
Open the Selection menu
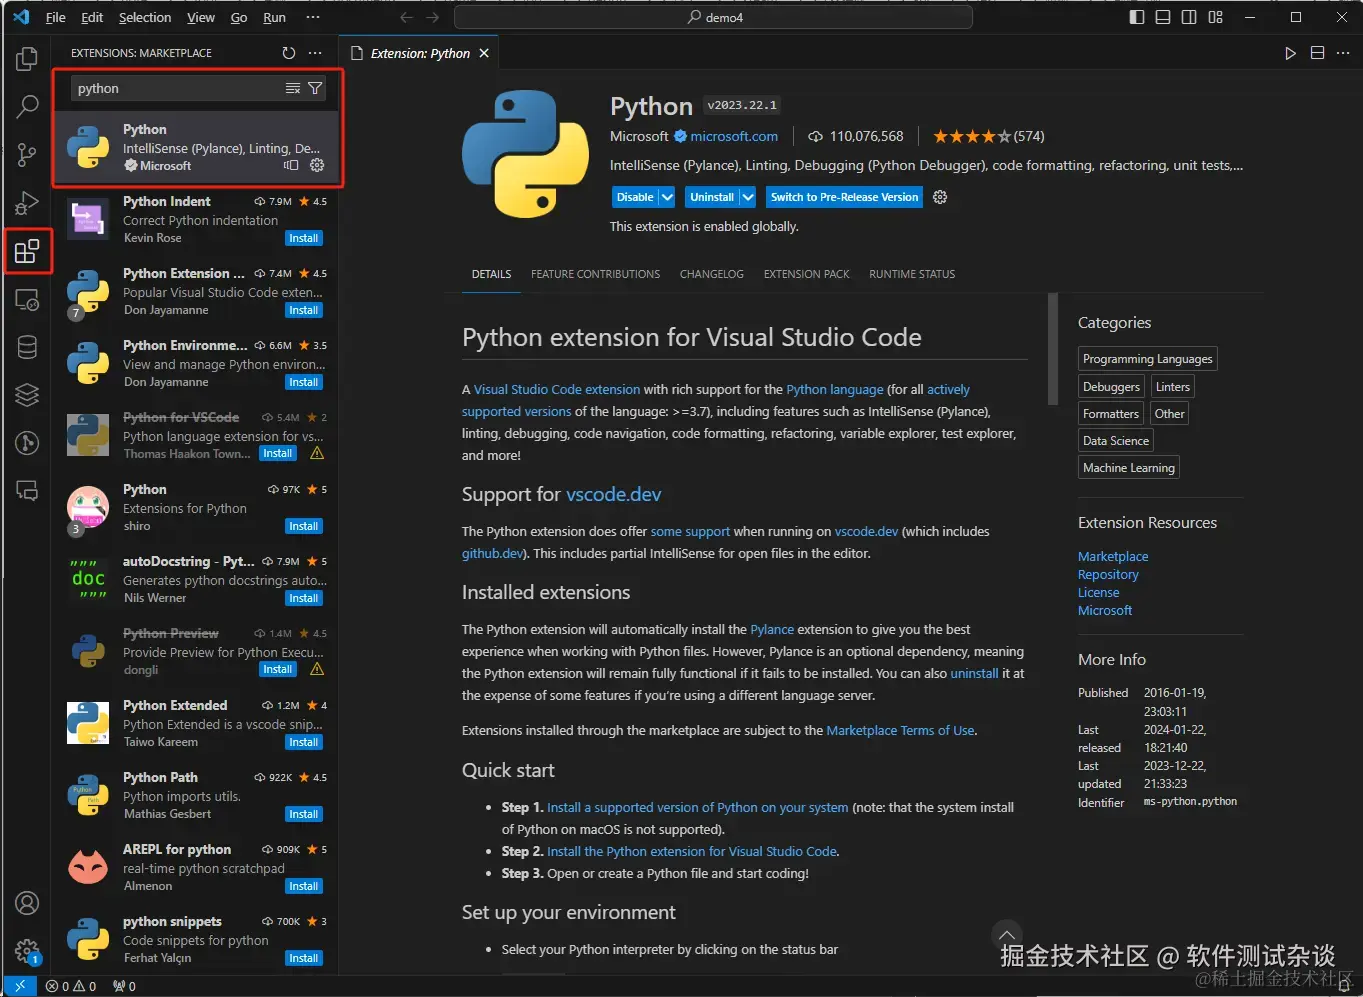145,17
